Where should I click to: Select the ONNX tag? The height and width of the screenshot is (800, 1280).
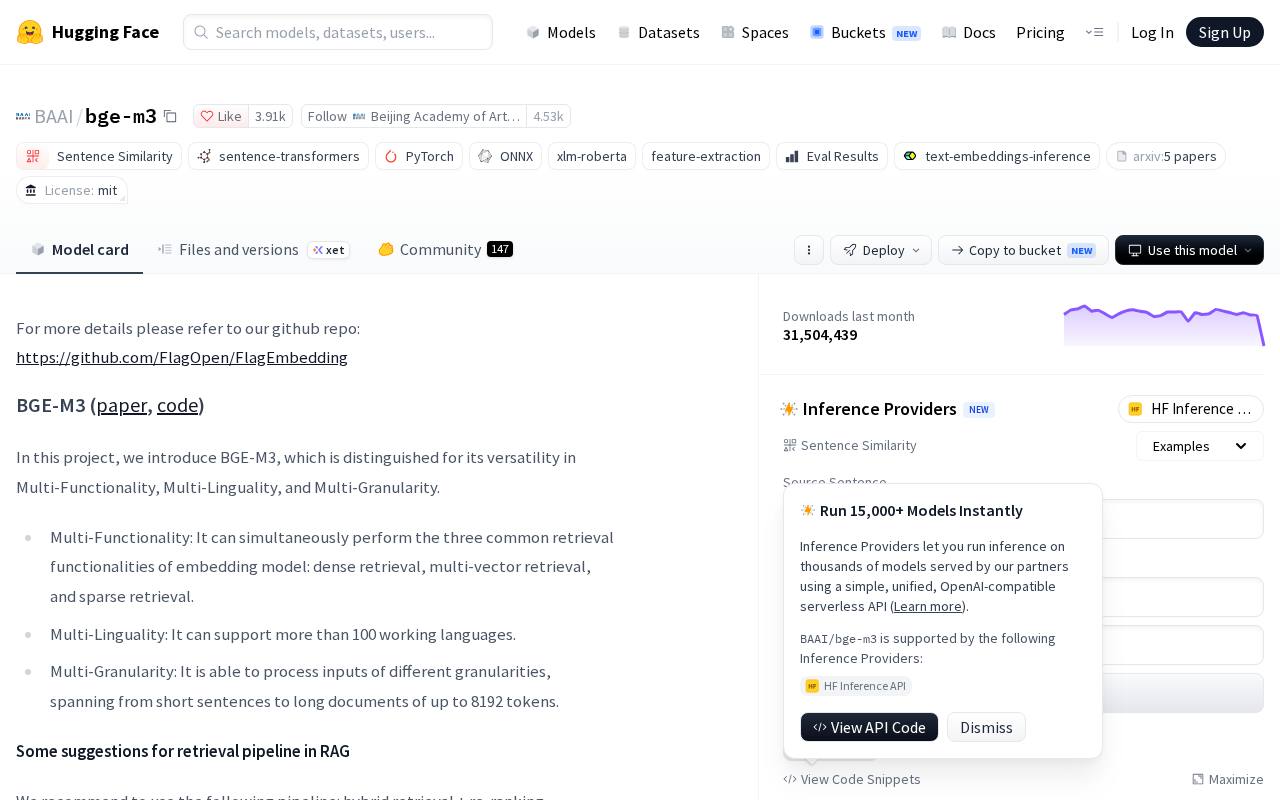point(505,156)
